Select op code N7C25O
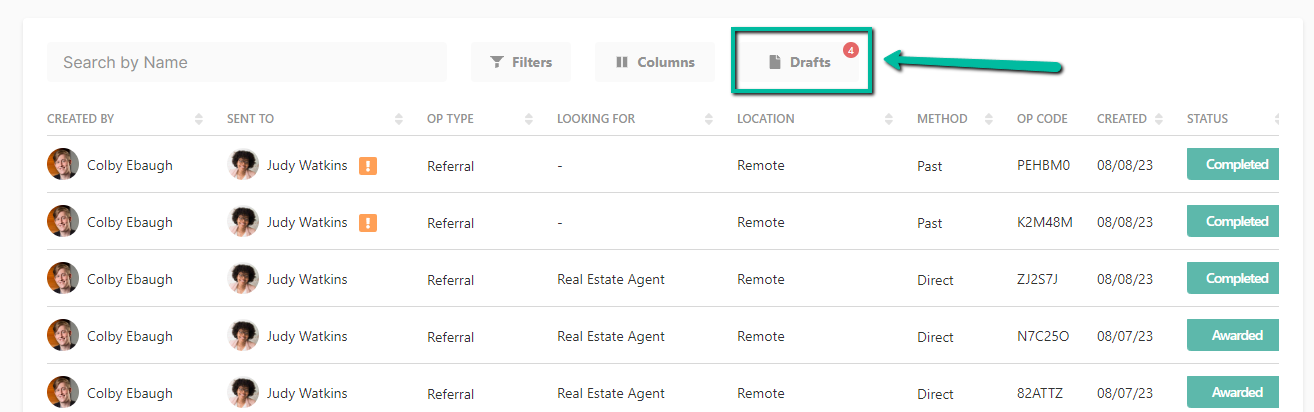This screenshot has width=1314, height=412. [x=1043, y=336]
